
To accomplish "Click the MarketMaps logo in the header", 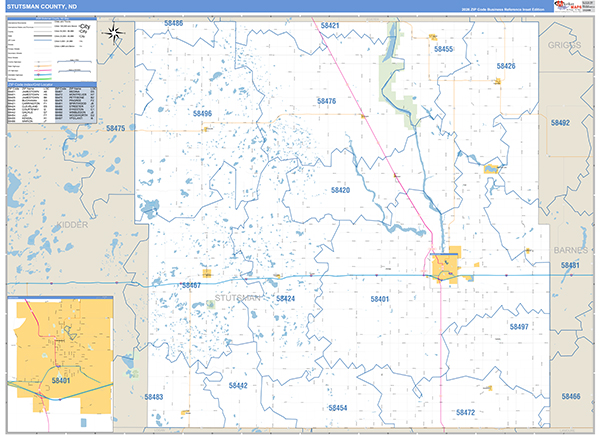I will 568,7.
